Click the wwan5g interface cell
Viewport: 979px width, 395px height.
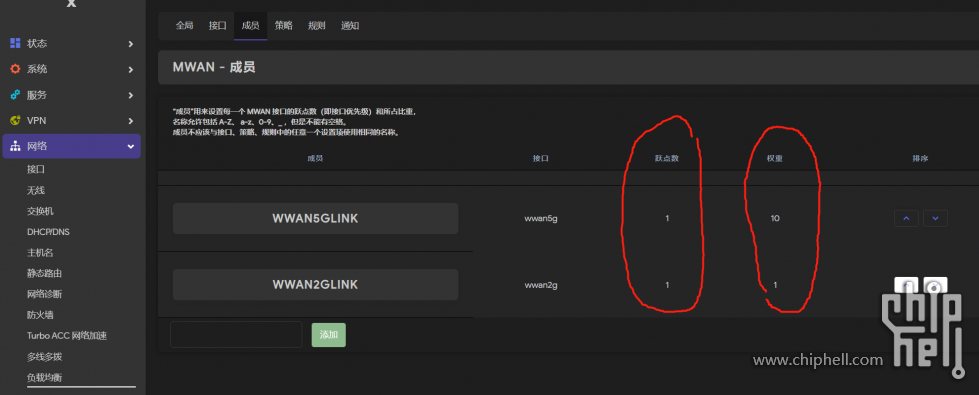click(541, 218)
